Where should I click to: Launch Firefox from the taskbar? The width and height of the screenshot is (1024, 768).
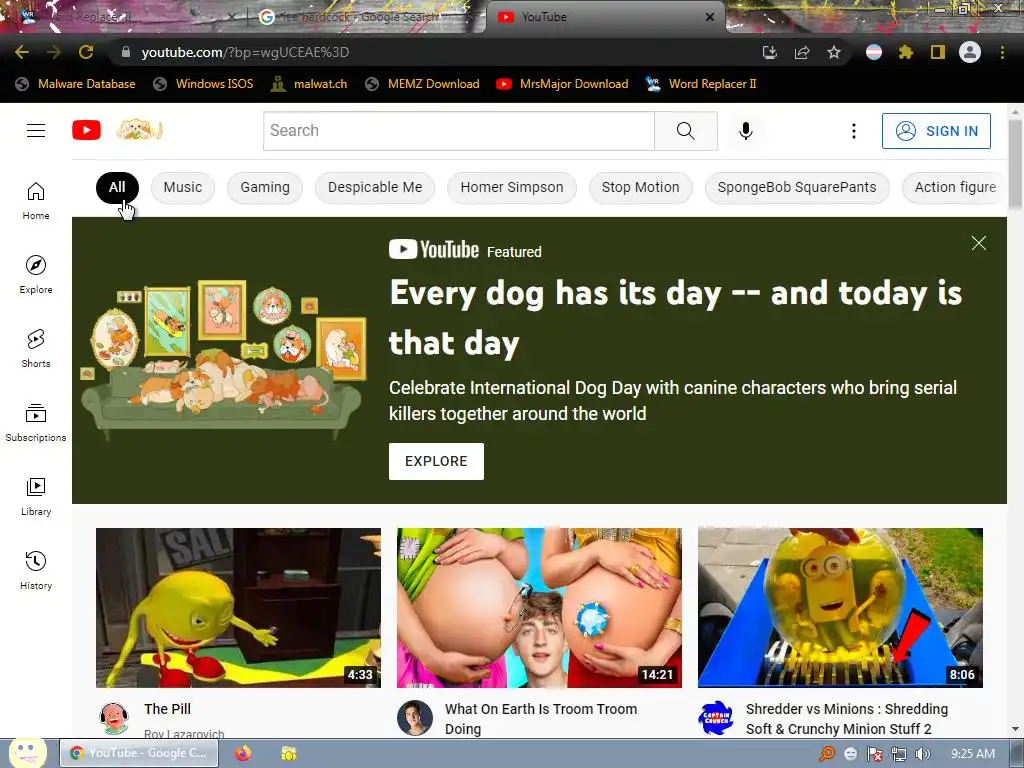point(243,753)
